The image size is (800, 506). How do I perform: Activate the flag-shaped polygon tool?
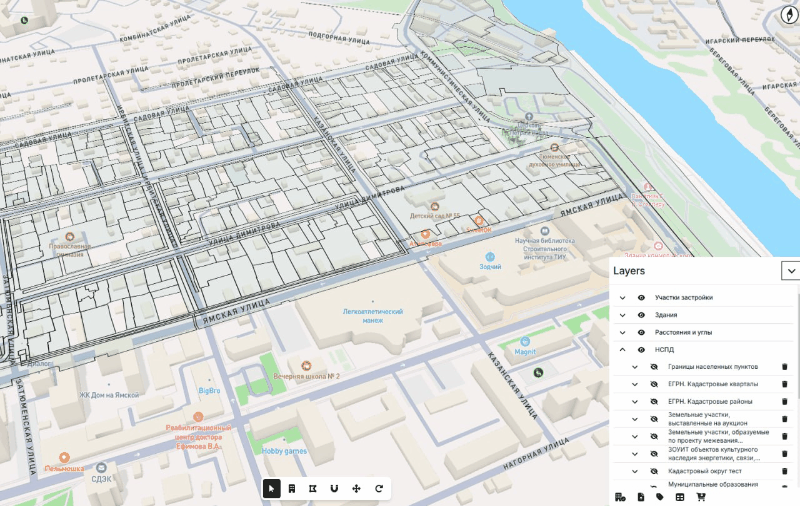coord(313,488)
